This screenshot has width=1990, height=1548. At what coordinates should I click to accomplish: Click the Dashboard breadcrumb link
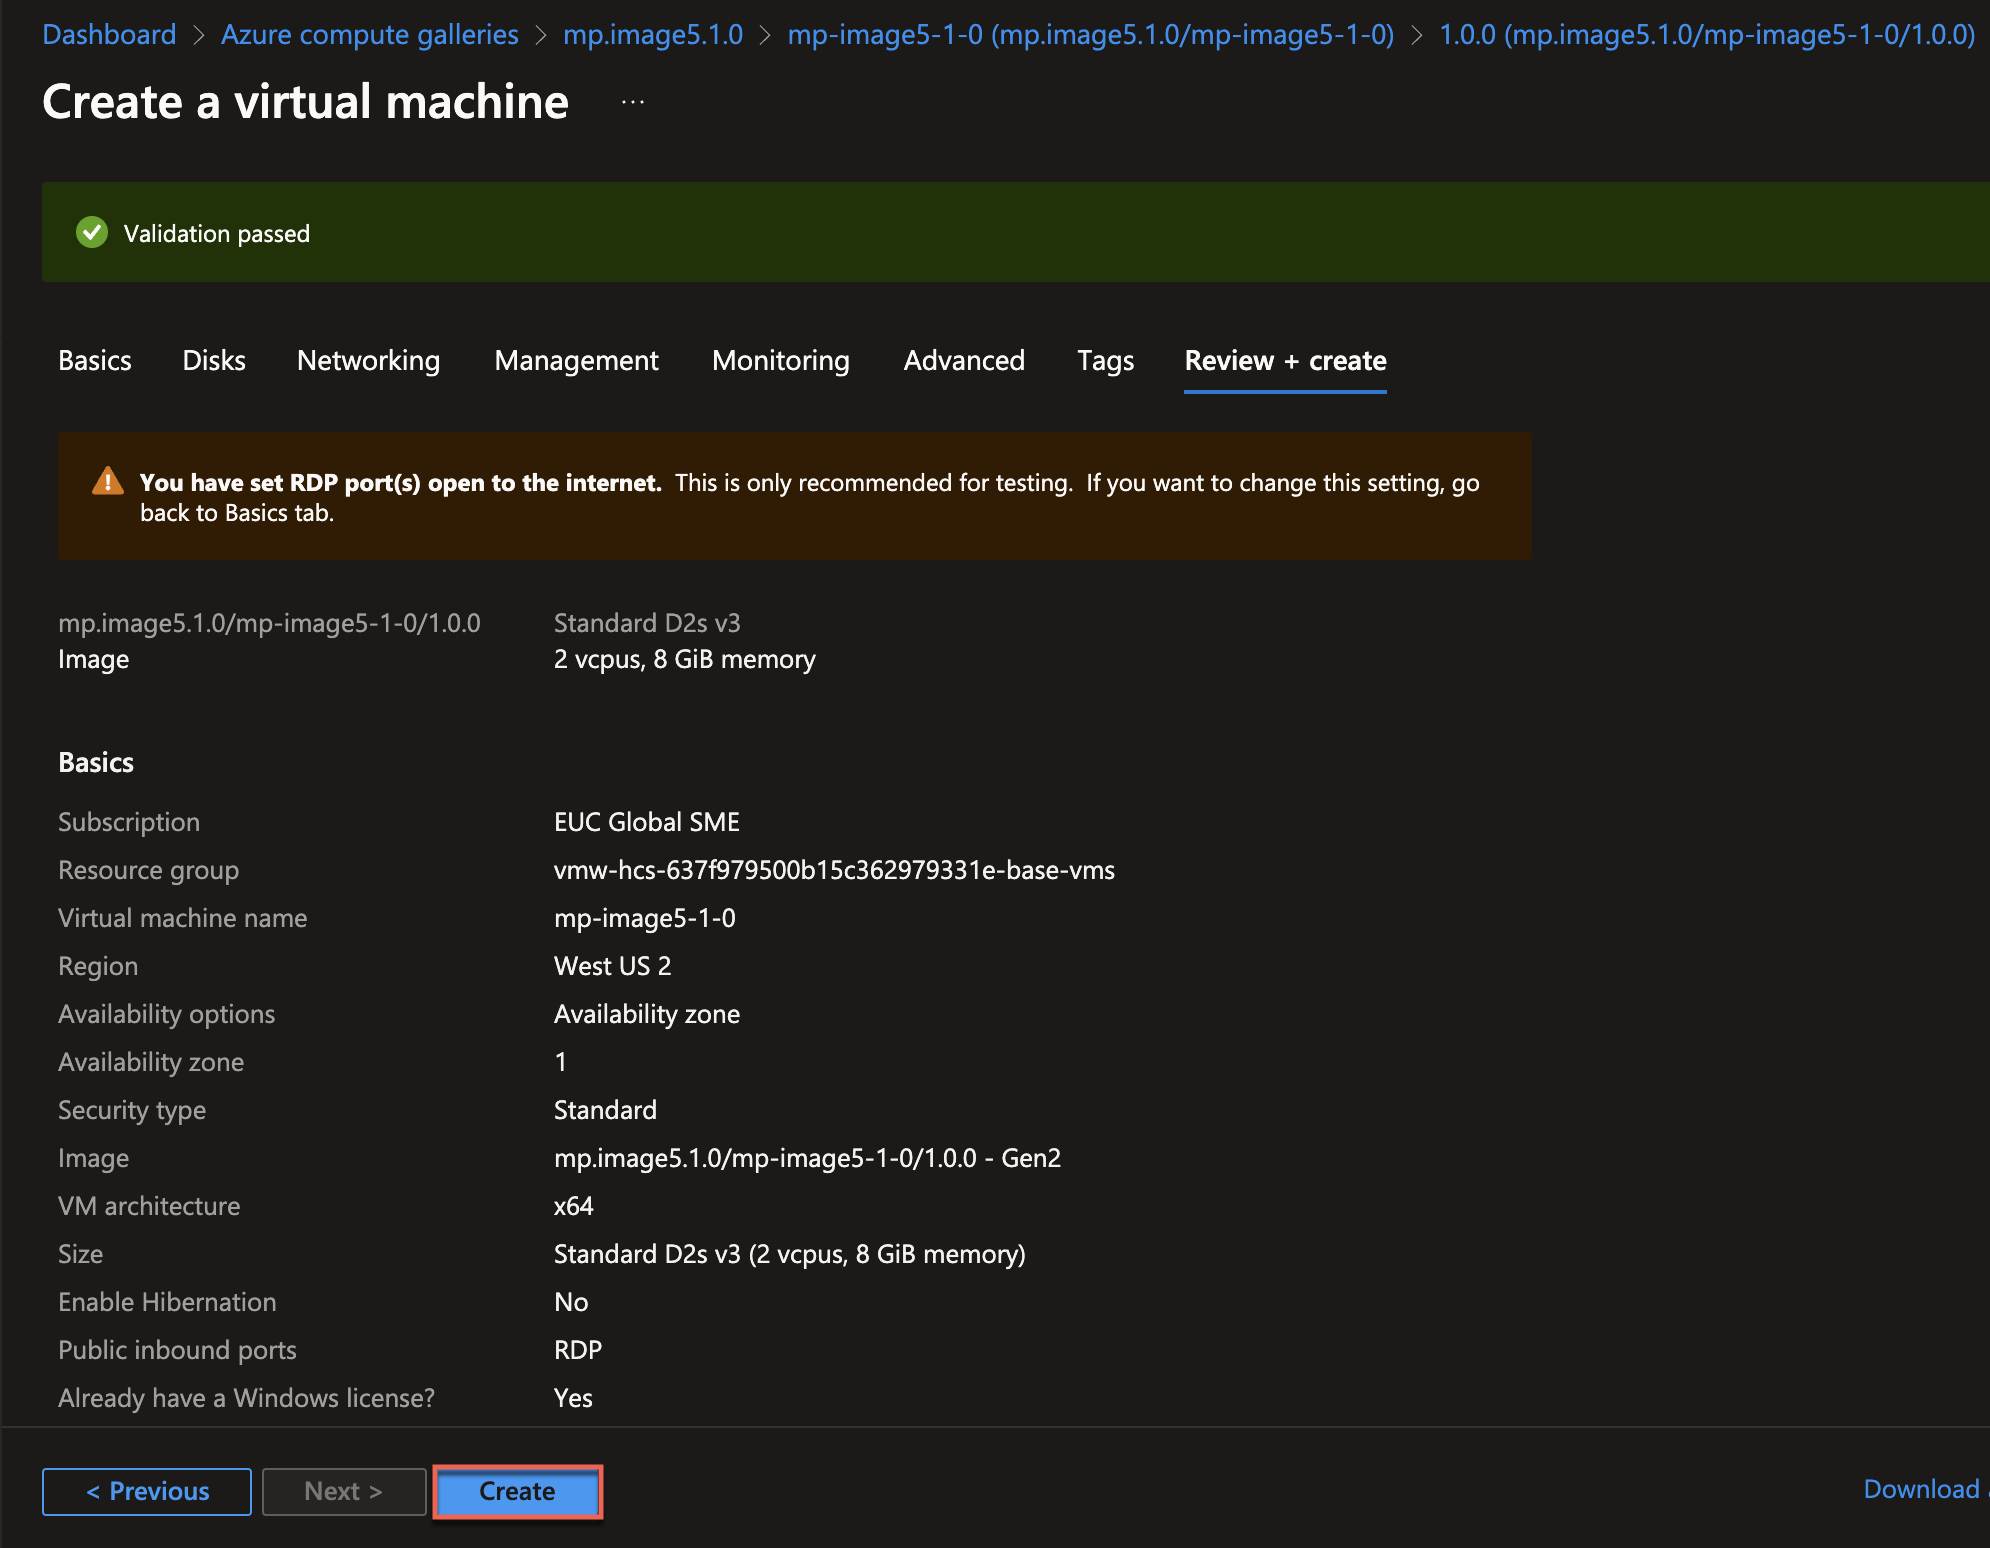(109, 35)
